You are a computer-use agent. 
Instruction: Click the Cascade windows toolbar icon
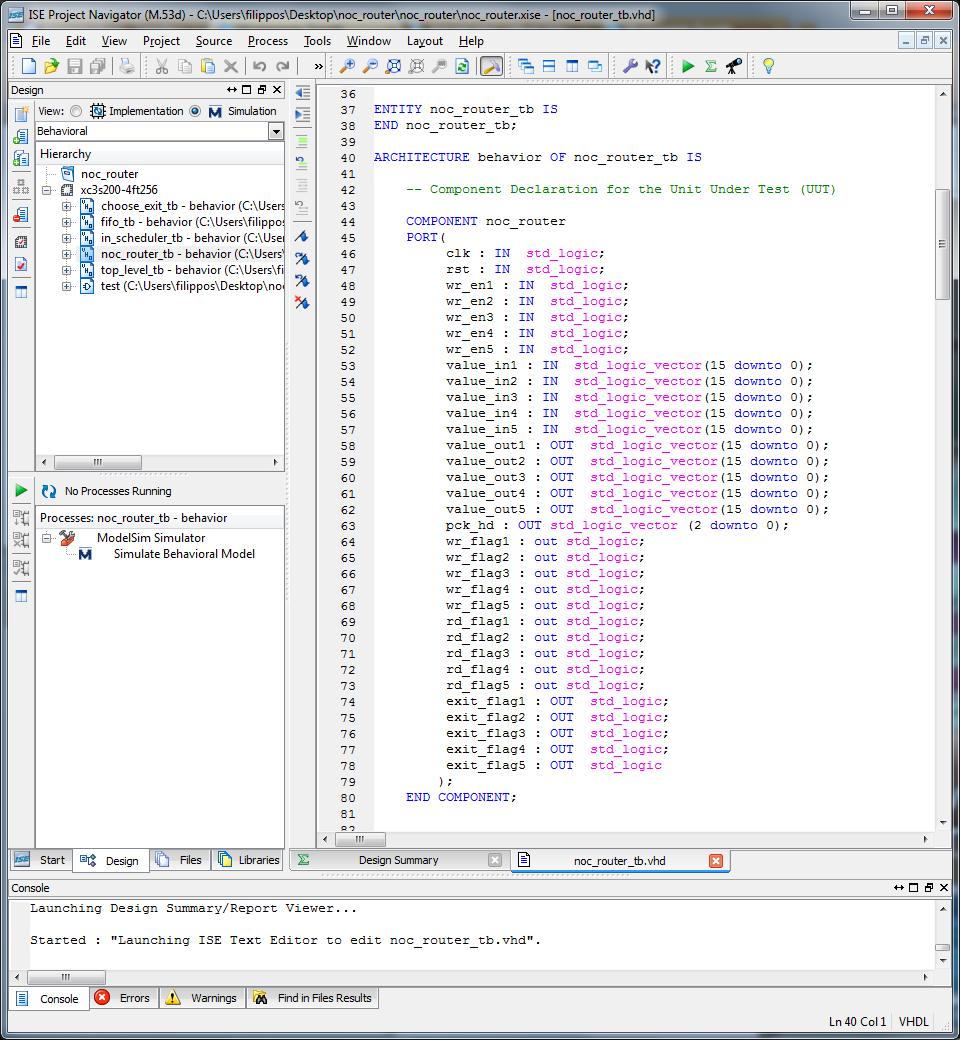point(525,66)
